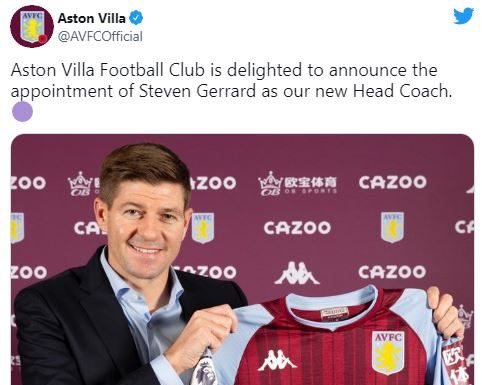The height and width of the screenshot is (385, 482).
Task: Click the CAZOO logo beside Kappa logo
Action: (x=392, y=272)
